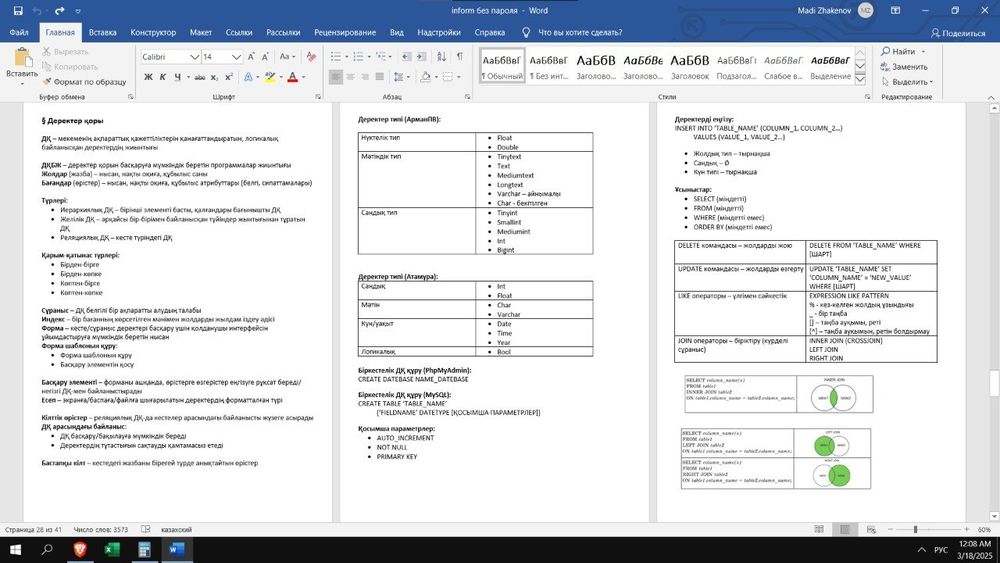Toggle bold (Ж) formatting

coord(148,77)
